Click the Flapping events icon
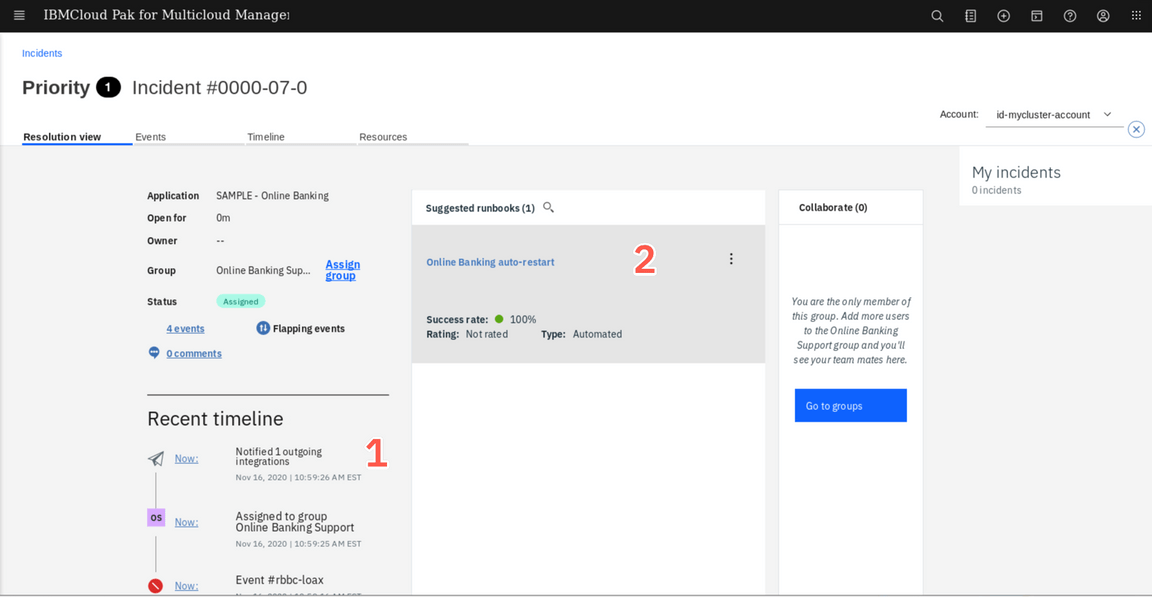1152x597 pixels. (263, 328)
